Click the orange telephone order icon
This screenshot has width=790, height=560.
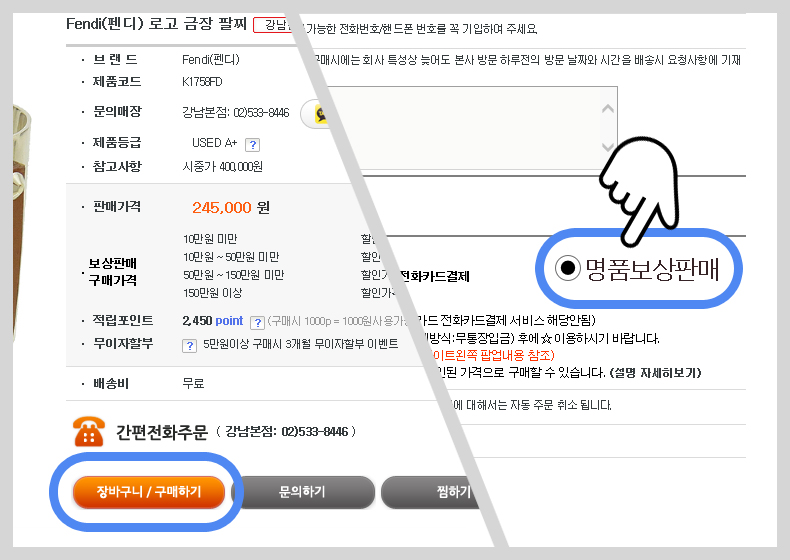click(x=89, y=431)
